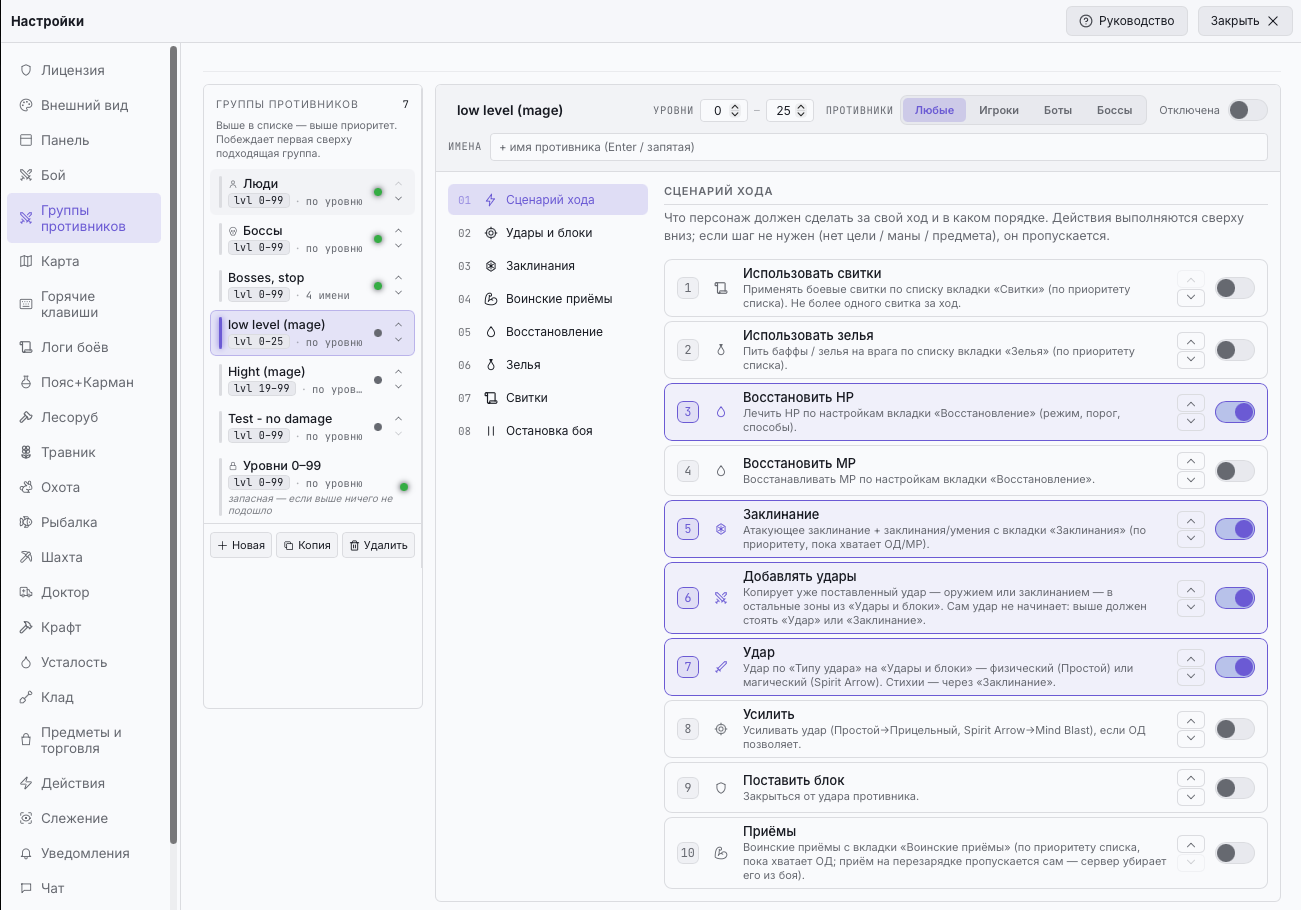Viewport: 1301px width, 910px height.
Task: Turn off the Заклинание step toggle
Action: (x=1235, y=529)
